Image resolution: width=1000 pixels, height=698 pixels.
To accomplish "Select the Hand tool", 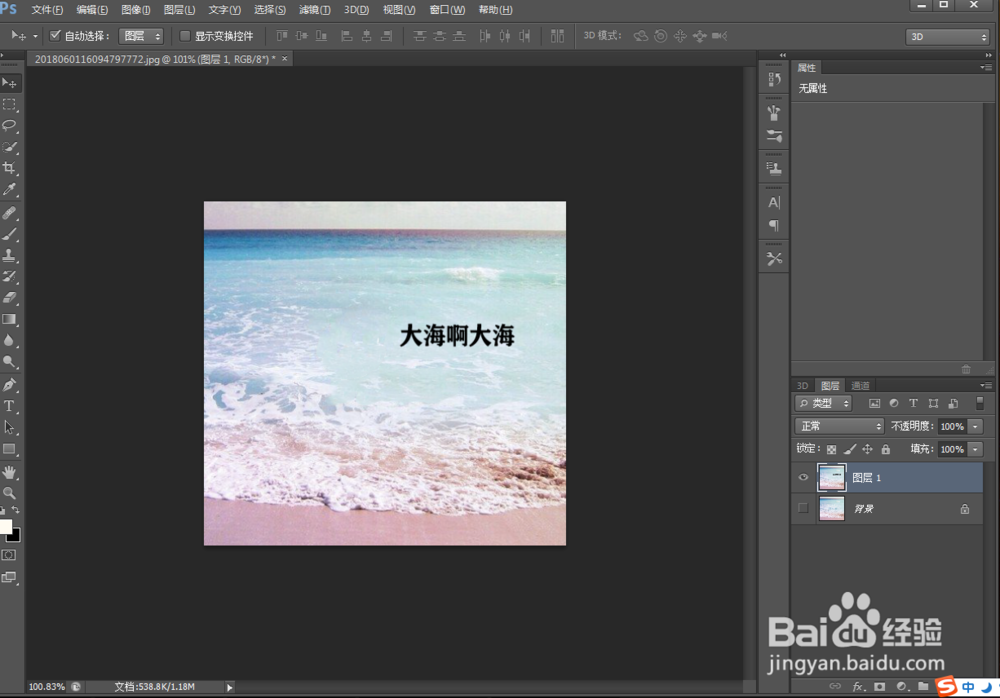I will pos(10,472).
